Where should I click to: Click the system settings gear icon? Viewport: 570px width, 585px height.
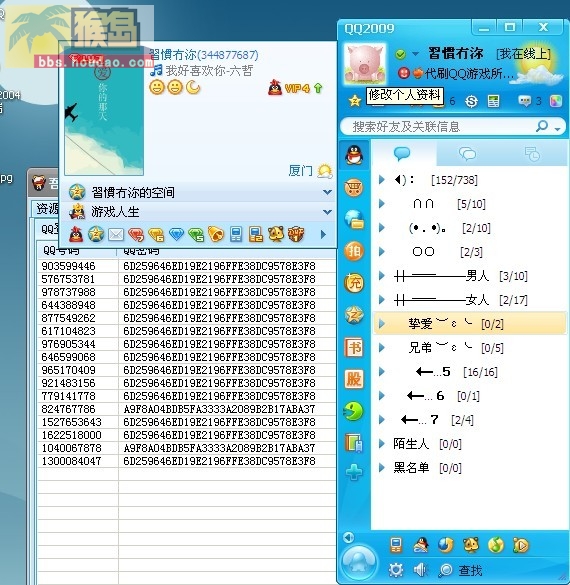tap(396, 570)
